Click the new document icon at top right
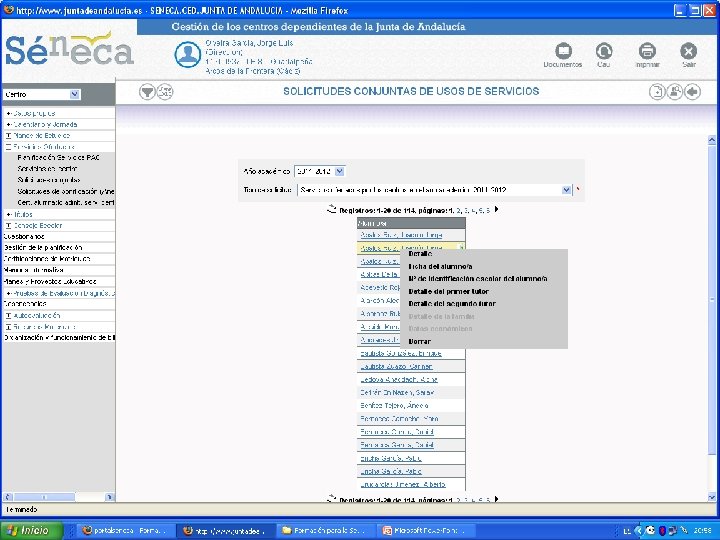 coord(657,92)
